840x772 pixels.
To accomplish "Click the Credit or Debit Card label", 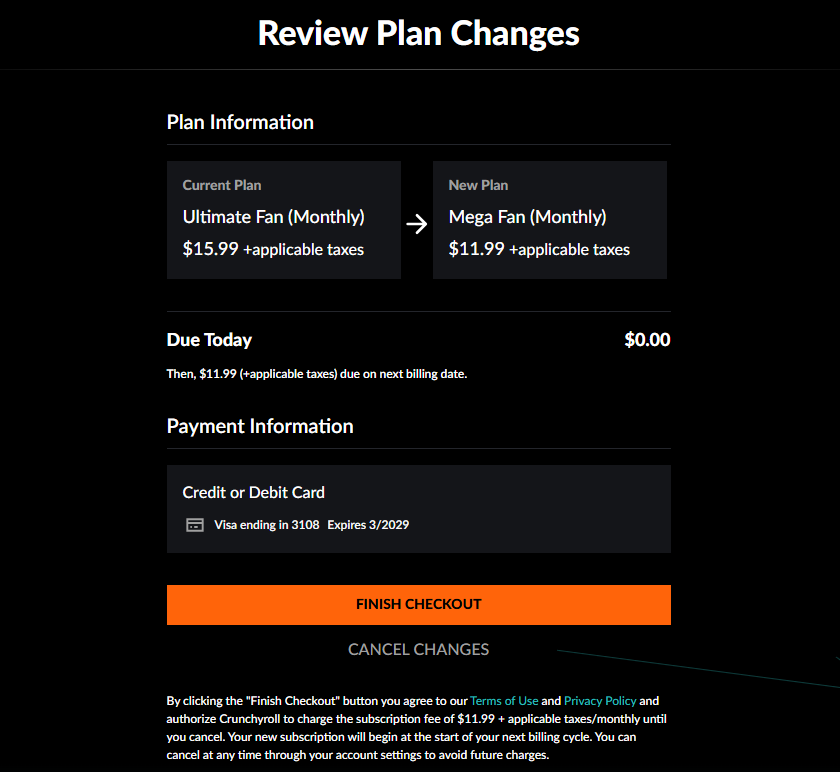I will coord(253,492).
